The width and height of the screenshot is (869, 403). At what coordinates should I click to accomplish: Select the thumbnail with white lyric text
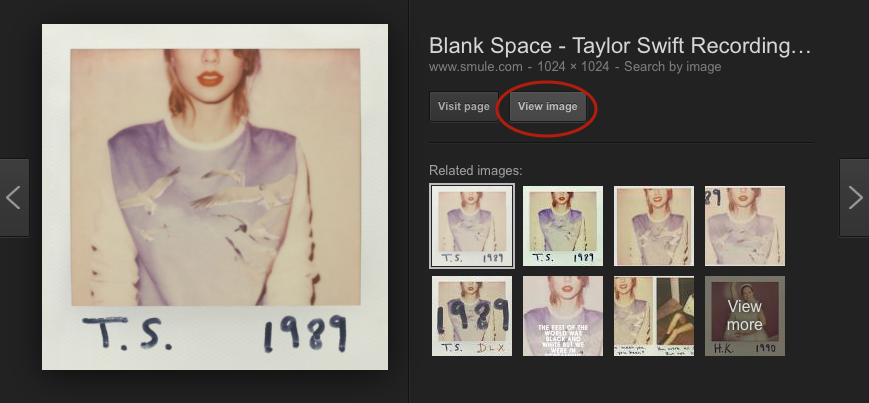[x=563, y=316]
